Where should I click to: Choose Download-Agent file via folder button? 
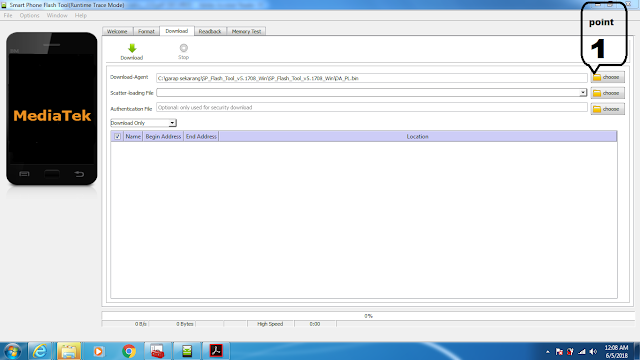tap(607, 77)
